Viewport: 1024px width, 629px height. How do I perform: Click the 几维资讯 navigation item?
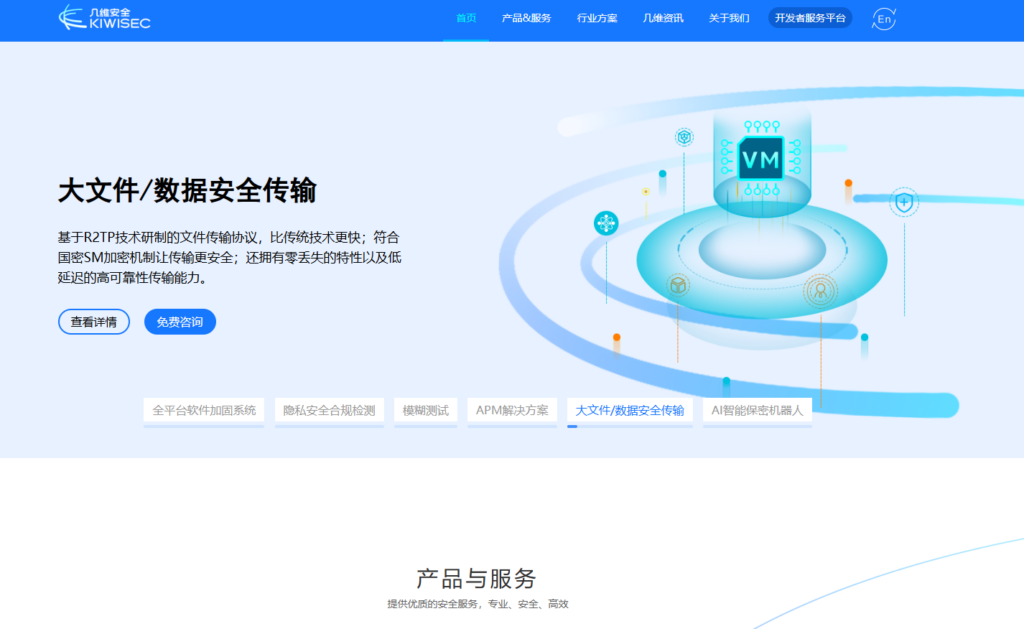tap(662, 18)
